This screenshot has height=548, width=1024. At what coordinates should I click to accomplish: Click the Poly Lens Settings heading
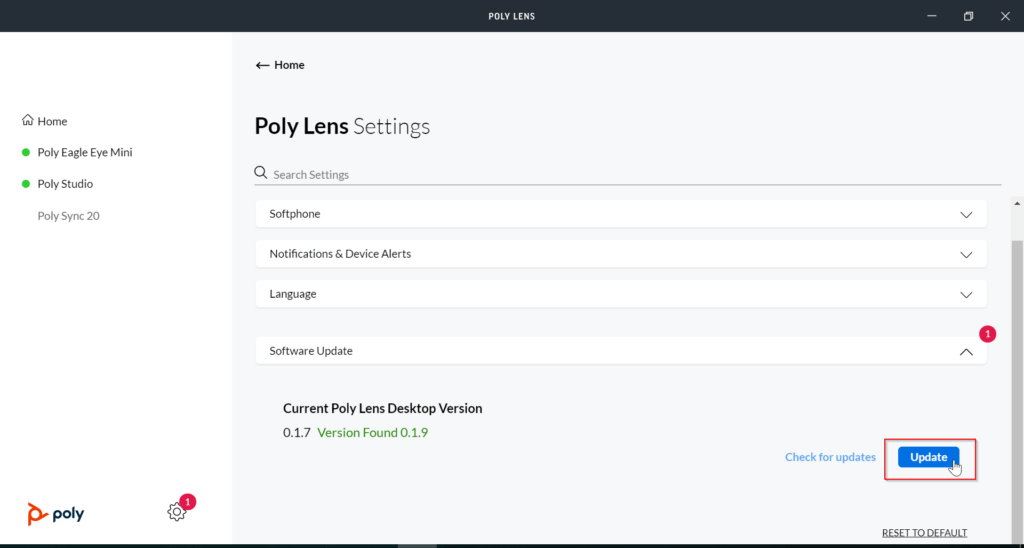[342, 126]
